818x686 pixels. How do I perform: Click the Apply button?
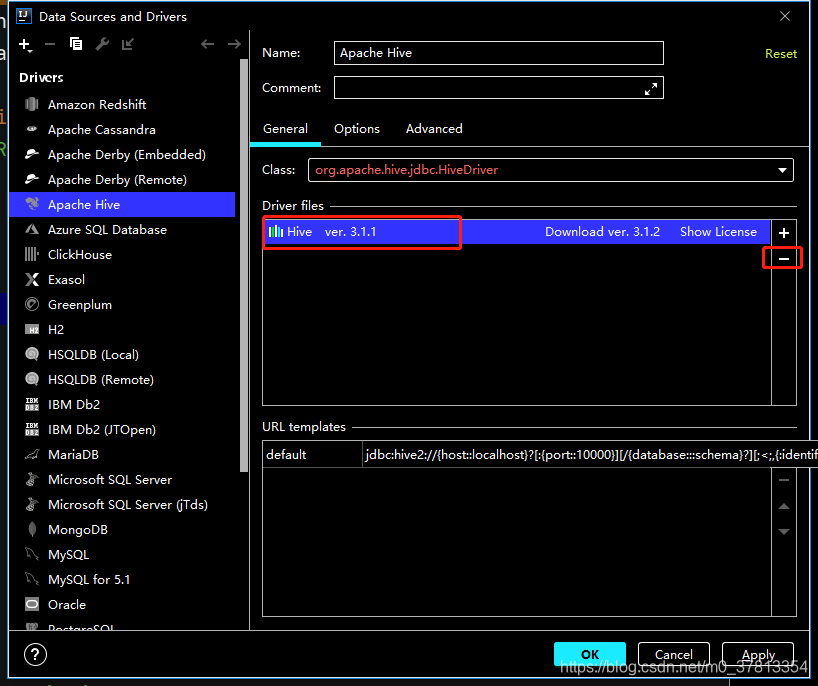pyautogui.click(x=758, y=654)
